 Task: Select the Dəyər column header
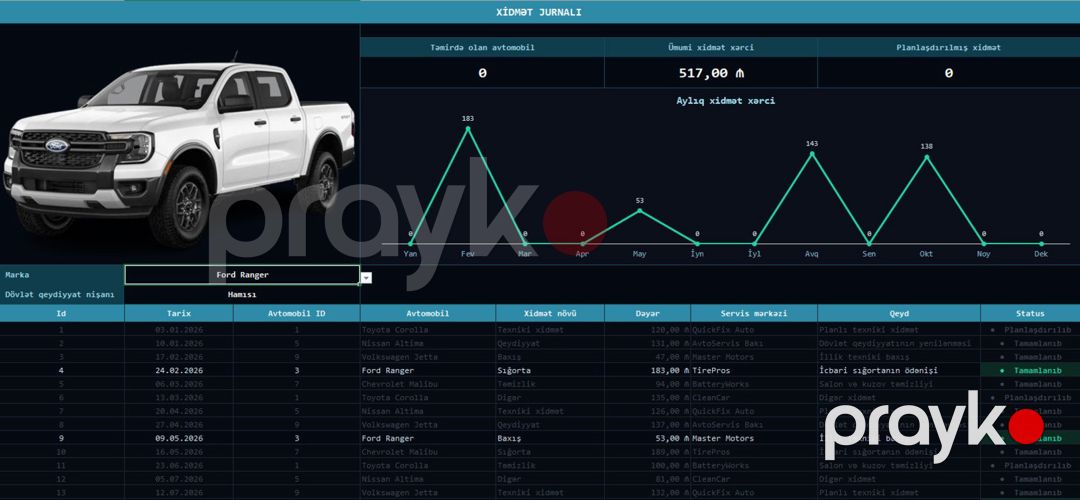647,313
